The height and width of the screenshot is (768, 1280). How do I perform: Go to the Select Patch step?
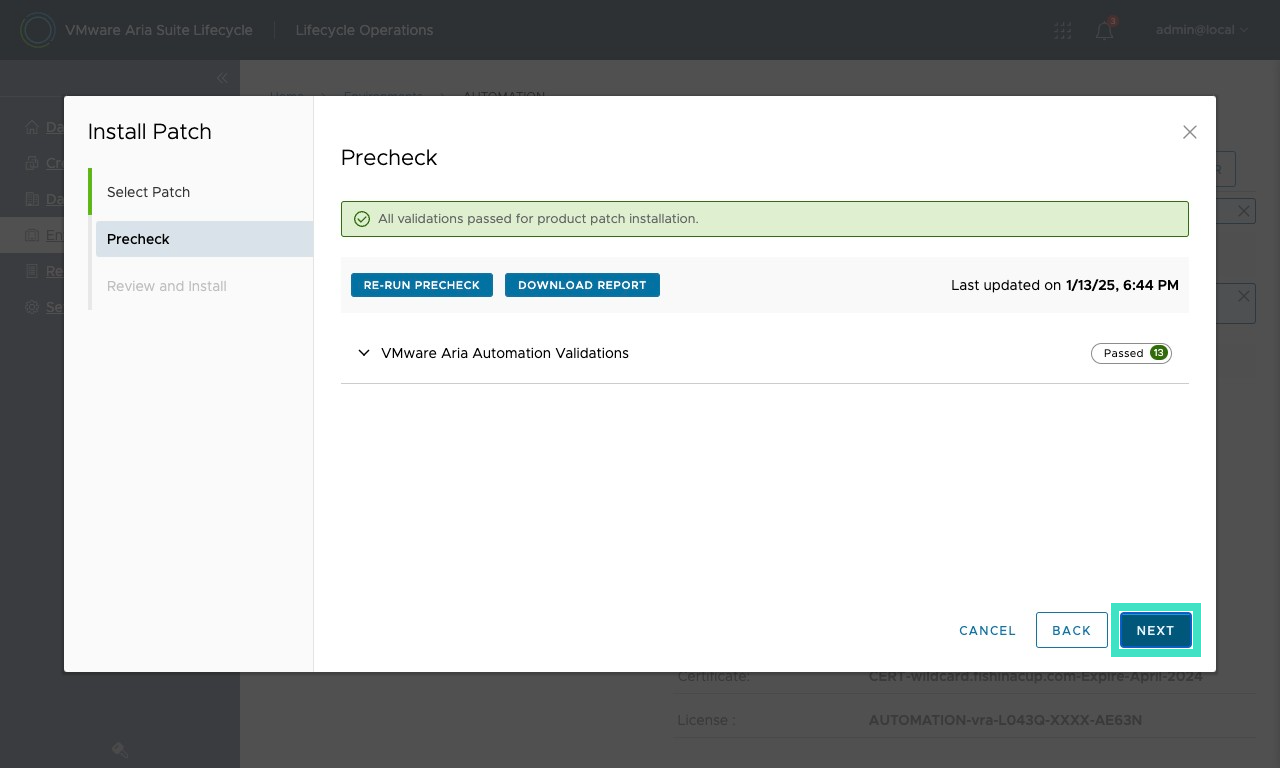point(148,192)
